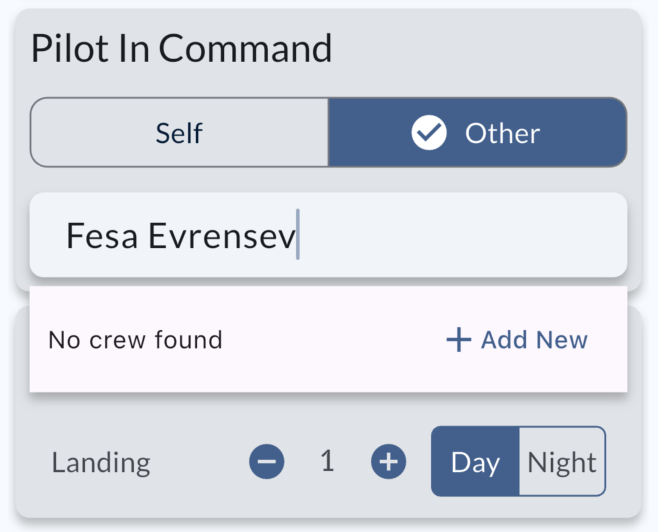The image size is (658, 532).
Task: Click the empty area right of the typed name
Action: tap(460, 236)
